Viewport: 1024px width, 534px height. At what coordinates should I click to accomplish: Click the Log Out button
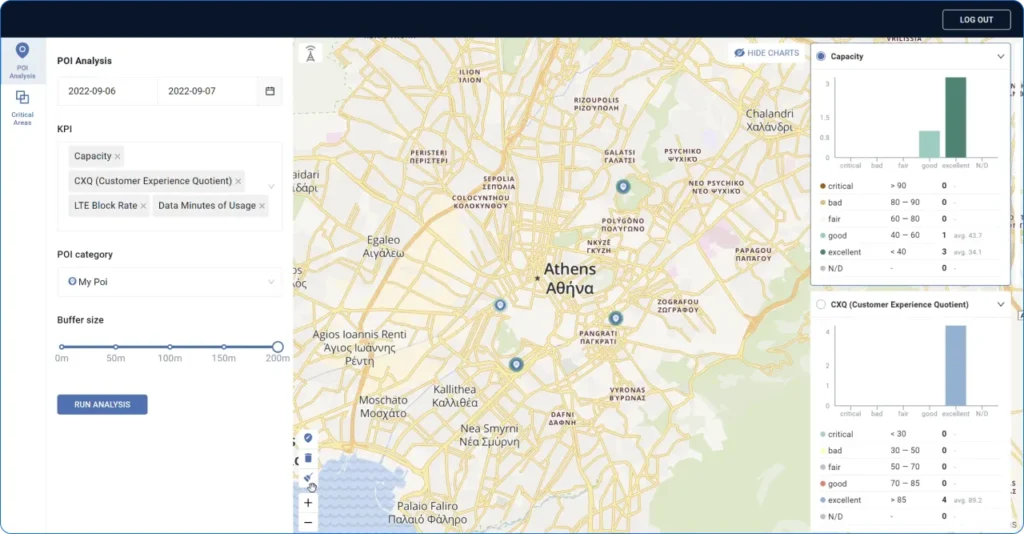tap(976, 20)
